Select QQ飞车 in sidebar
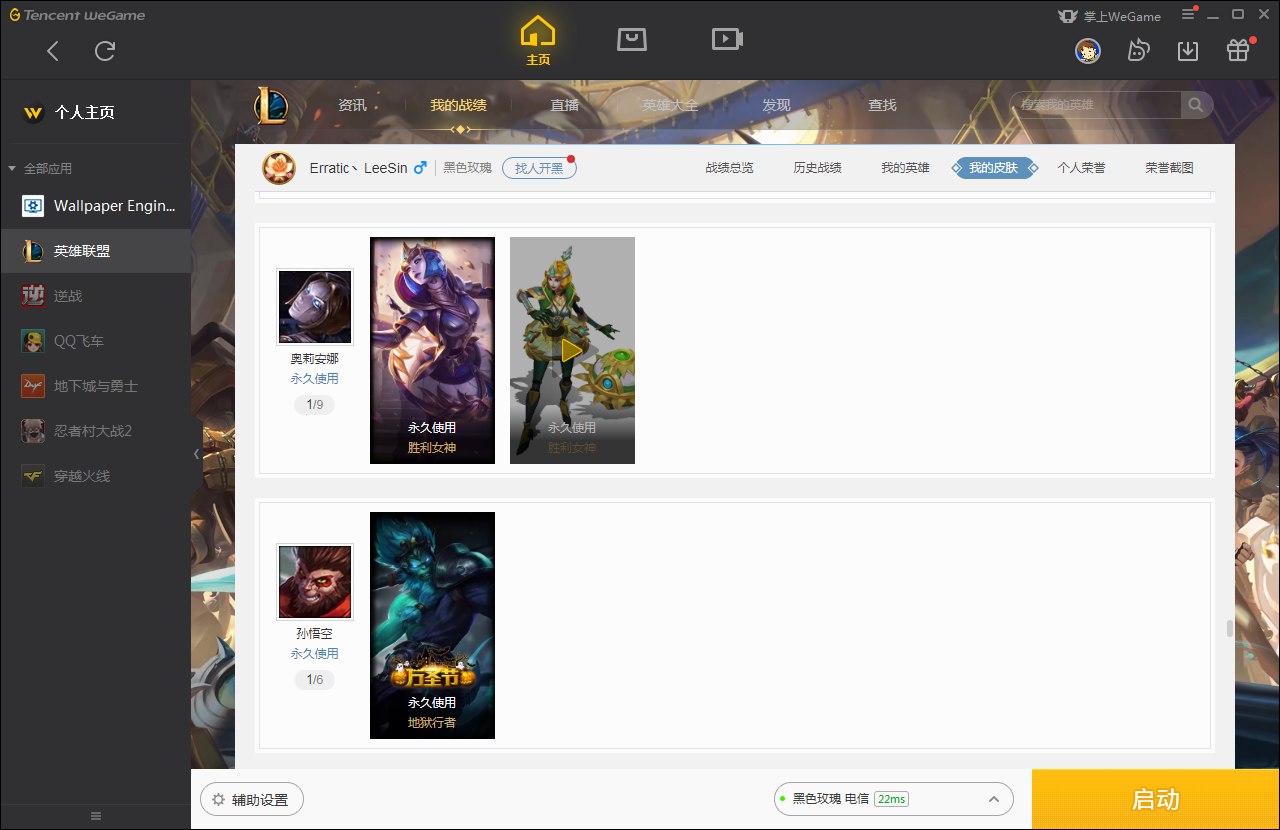The width and height of the screenshot is (1280, 830). tap(95, 341)
